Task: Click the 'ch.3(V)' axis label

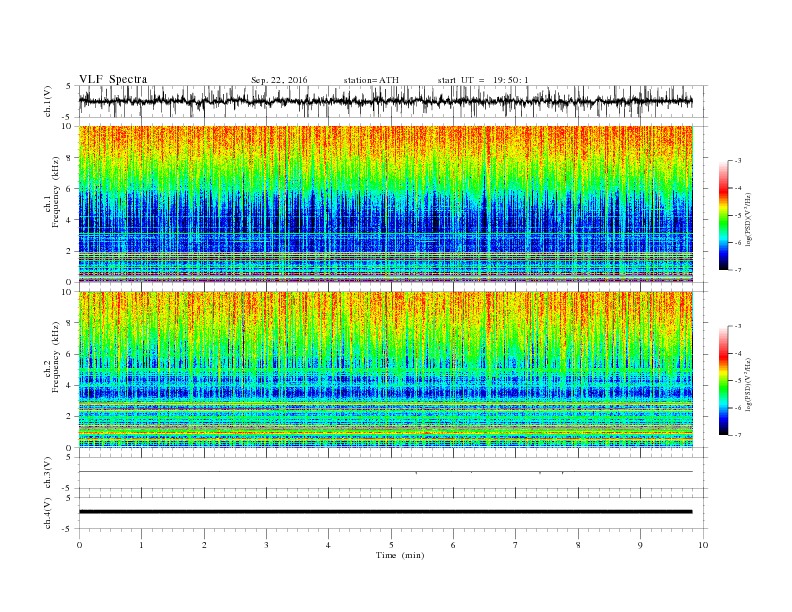Action: tap(48, 473)
